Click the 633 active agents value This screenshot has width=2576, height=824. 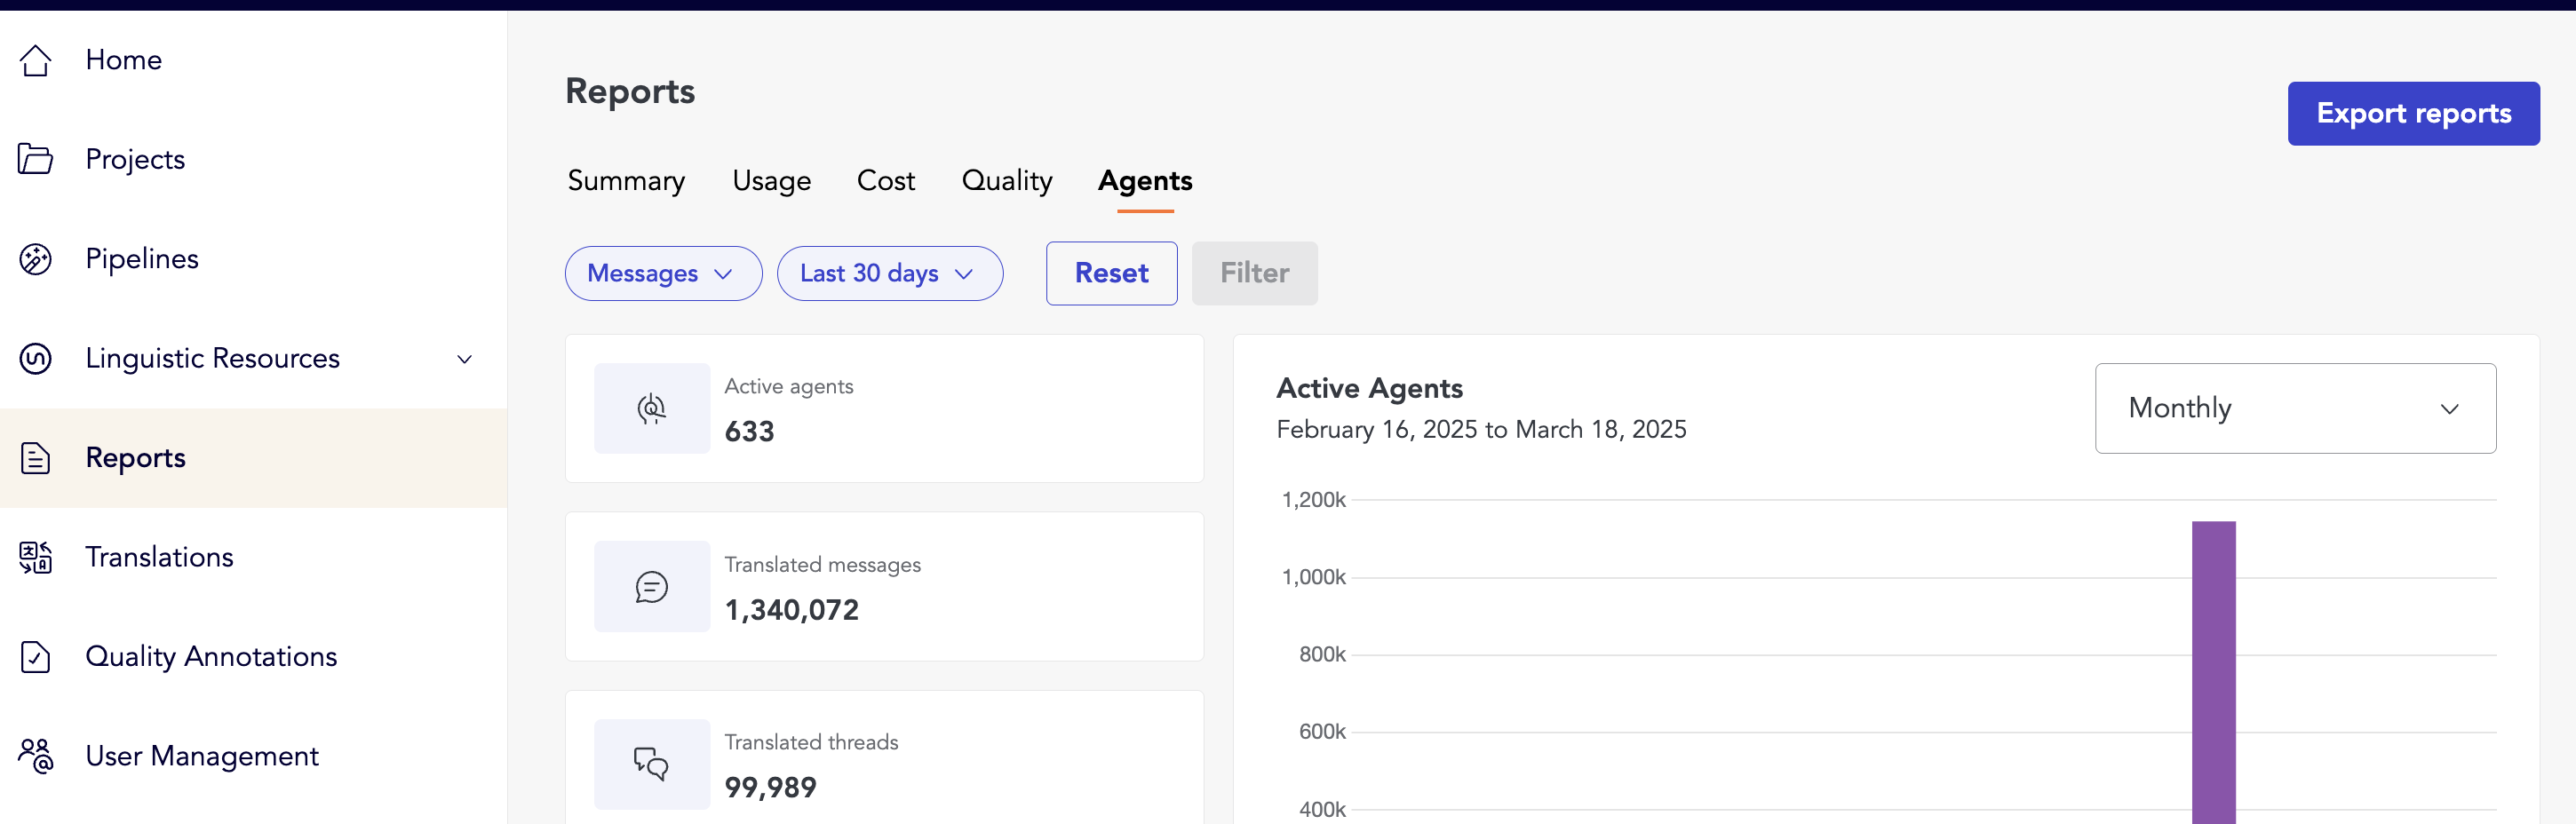point(749,432)
